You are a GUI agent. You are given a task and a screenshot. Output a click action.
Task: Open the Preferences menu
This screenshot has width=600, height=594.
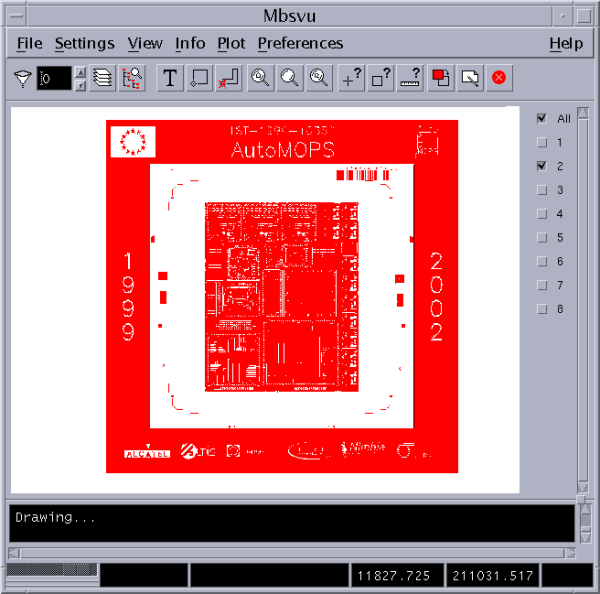300,43
